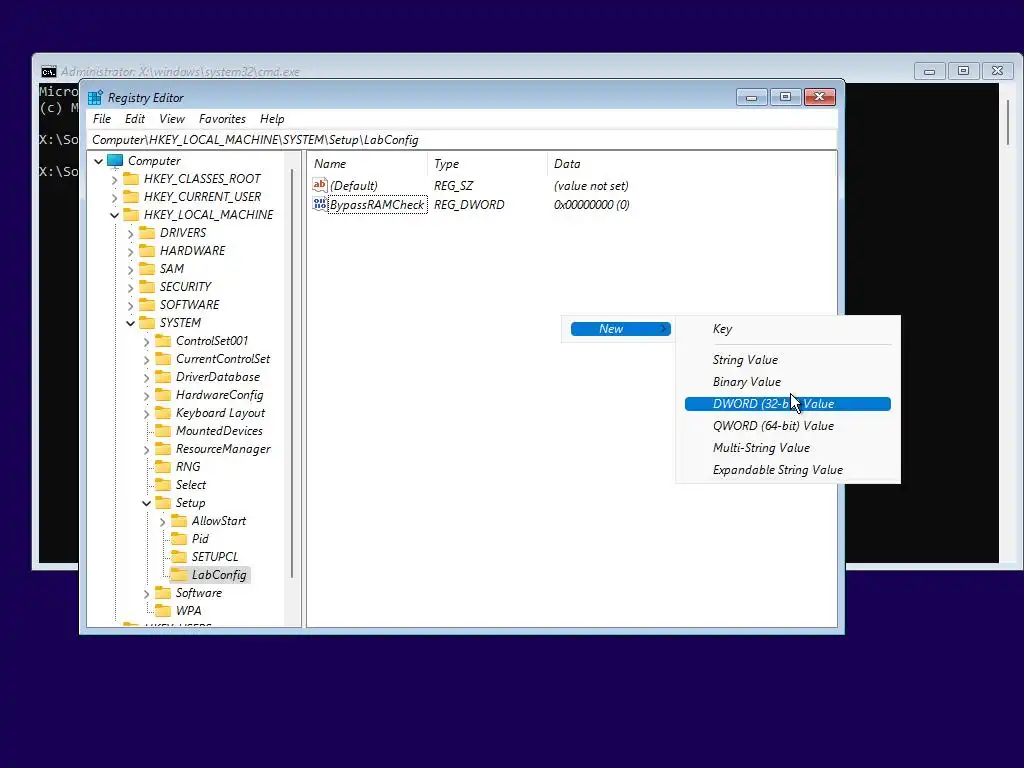Click the HARDWARE folder icon
The width and height of the screenshot is (1024, 768).
(x=148, y=251)
